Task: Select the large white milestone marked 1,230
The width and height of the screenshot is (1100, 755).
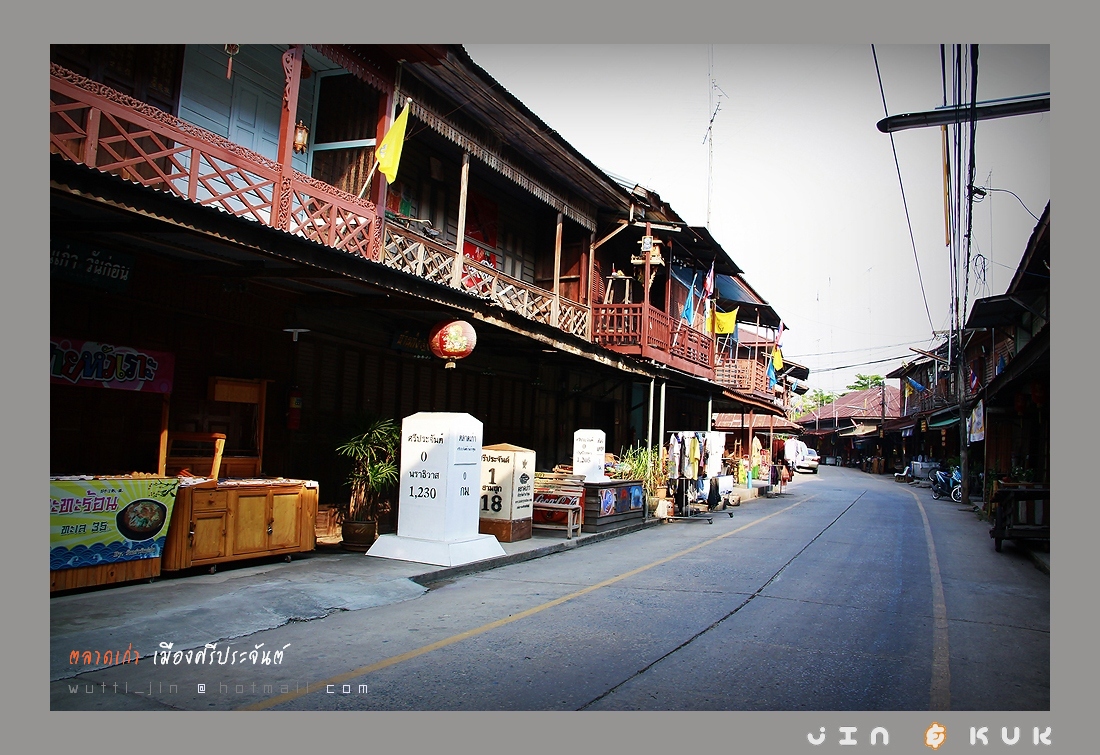Action: pyautogui.click(x=440, y=477)
